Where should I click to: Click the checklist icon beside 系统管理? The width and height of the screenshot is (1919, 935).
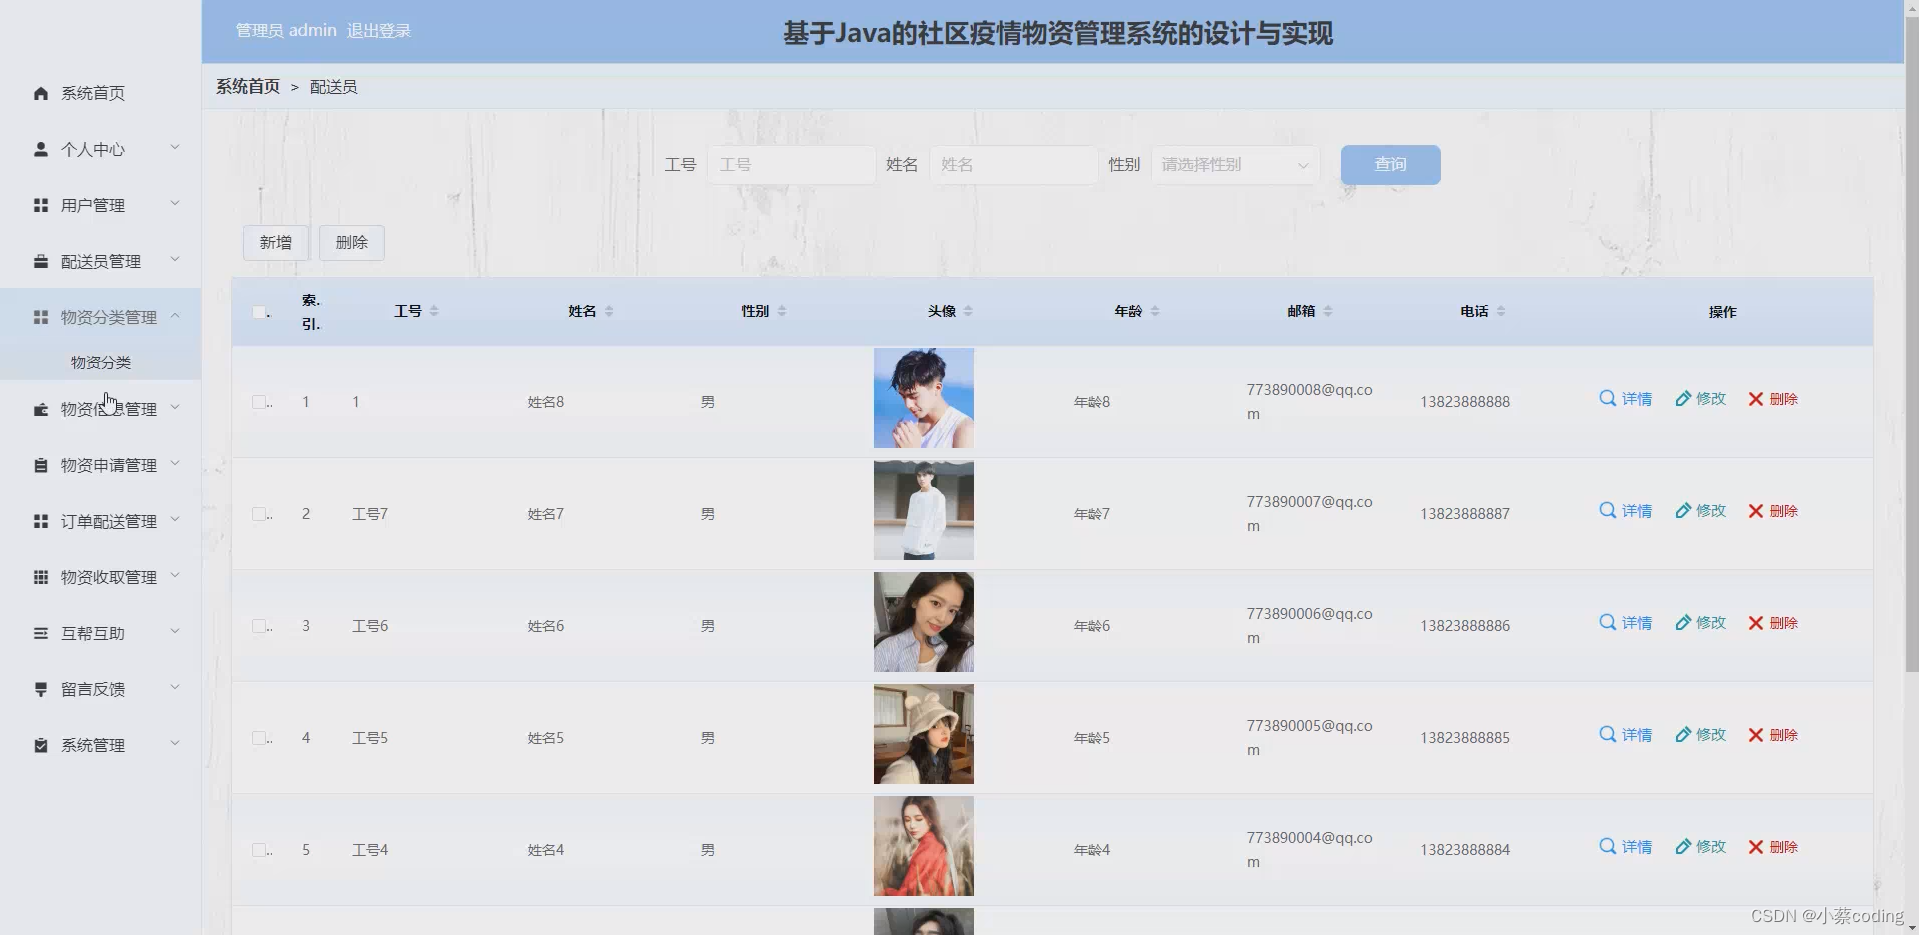point(41,745)
